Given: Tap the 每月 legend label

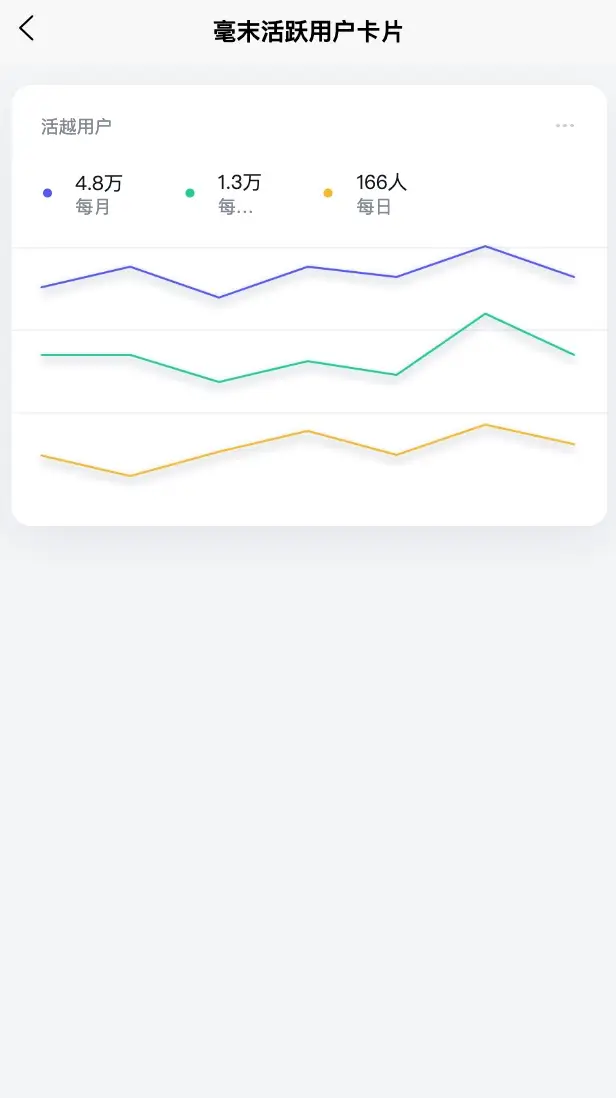Looking at the screenshot, I should pos(93,208).
